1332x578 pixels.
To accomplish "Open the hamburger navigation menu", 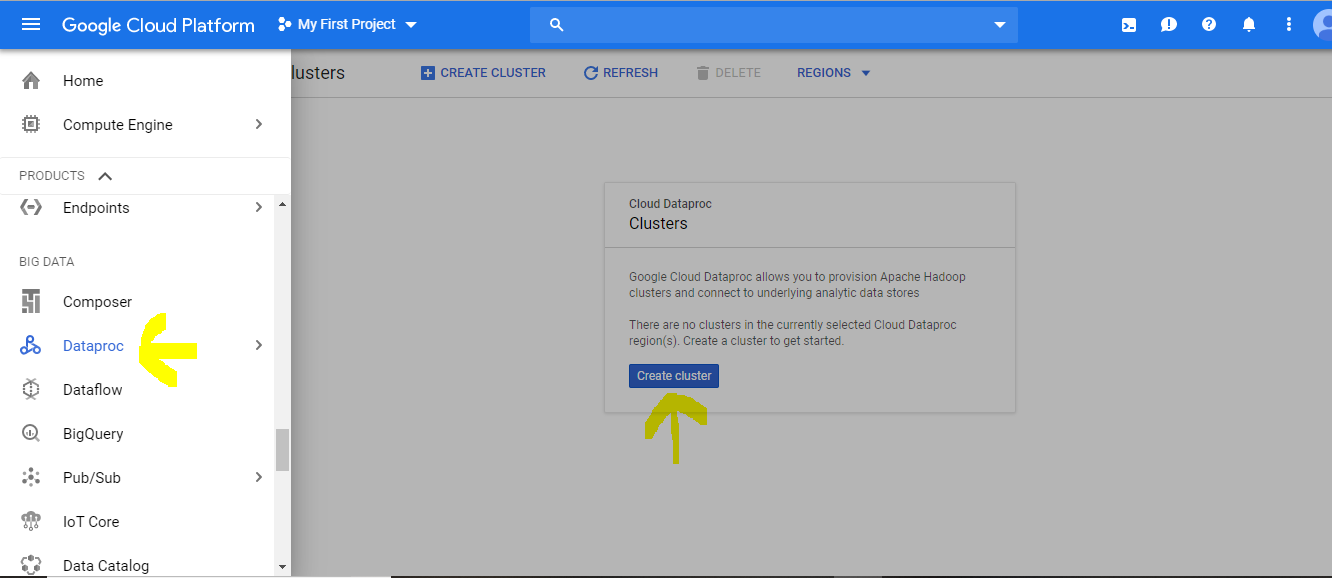I will pos(31,24).
